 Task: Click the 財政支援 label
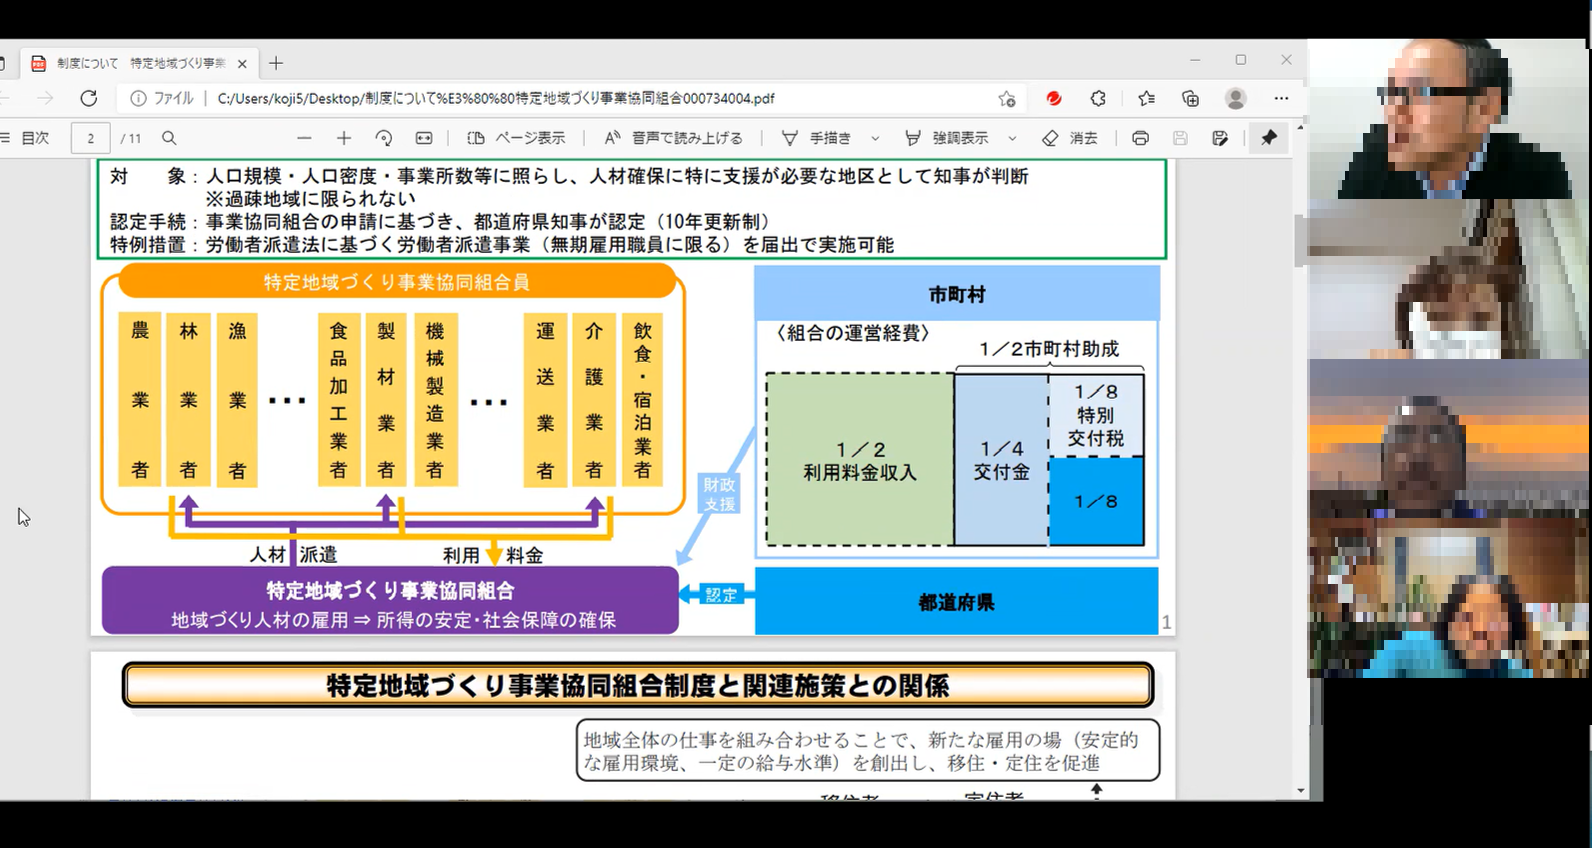719,494
